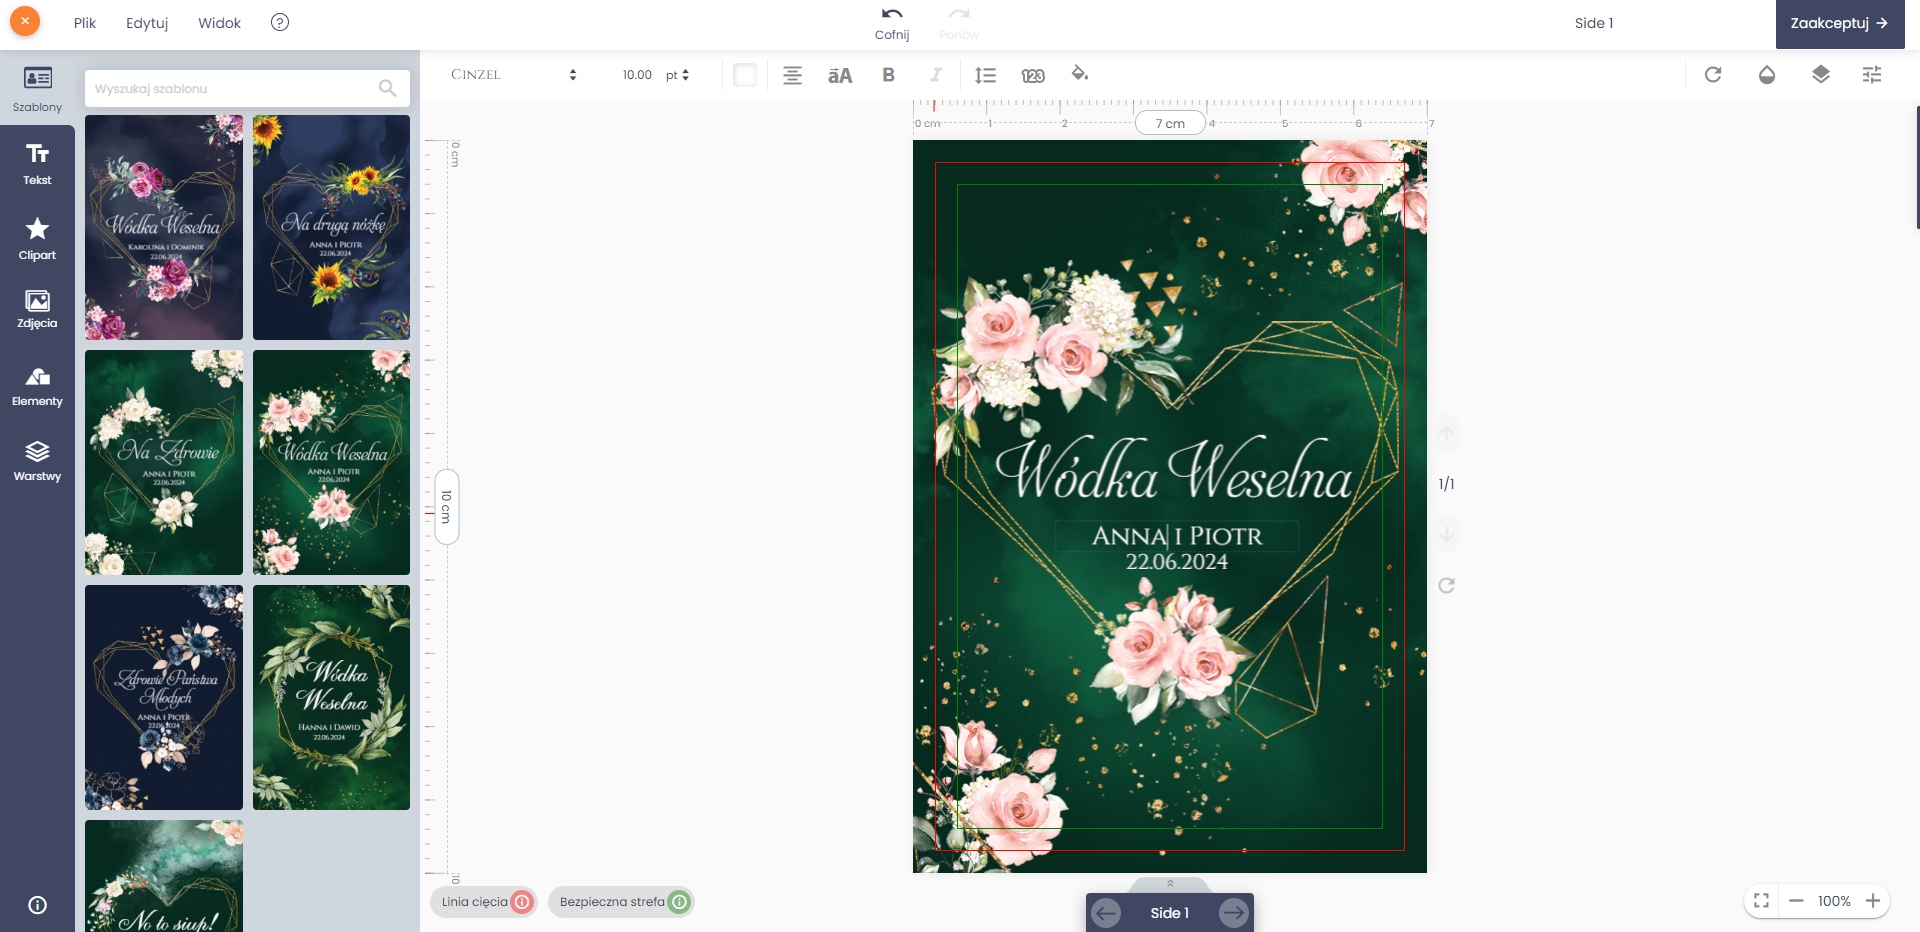Toggle the text case aA option
Image resolution: width=1920 pixels, height=932 pixels.
click(x=840, y=75)
